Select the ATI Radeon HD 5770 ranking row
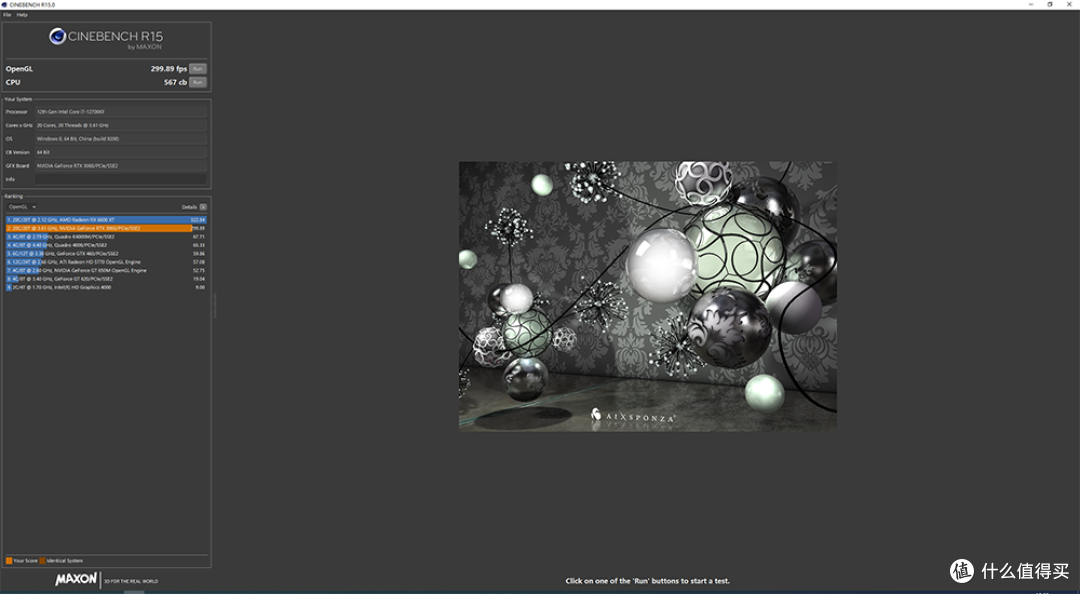Viewport: 1080px width, 594px height. [106, 262]
